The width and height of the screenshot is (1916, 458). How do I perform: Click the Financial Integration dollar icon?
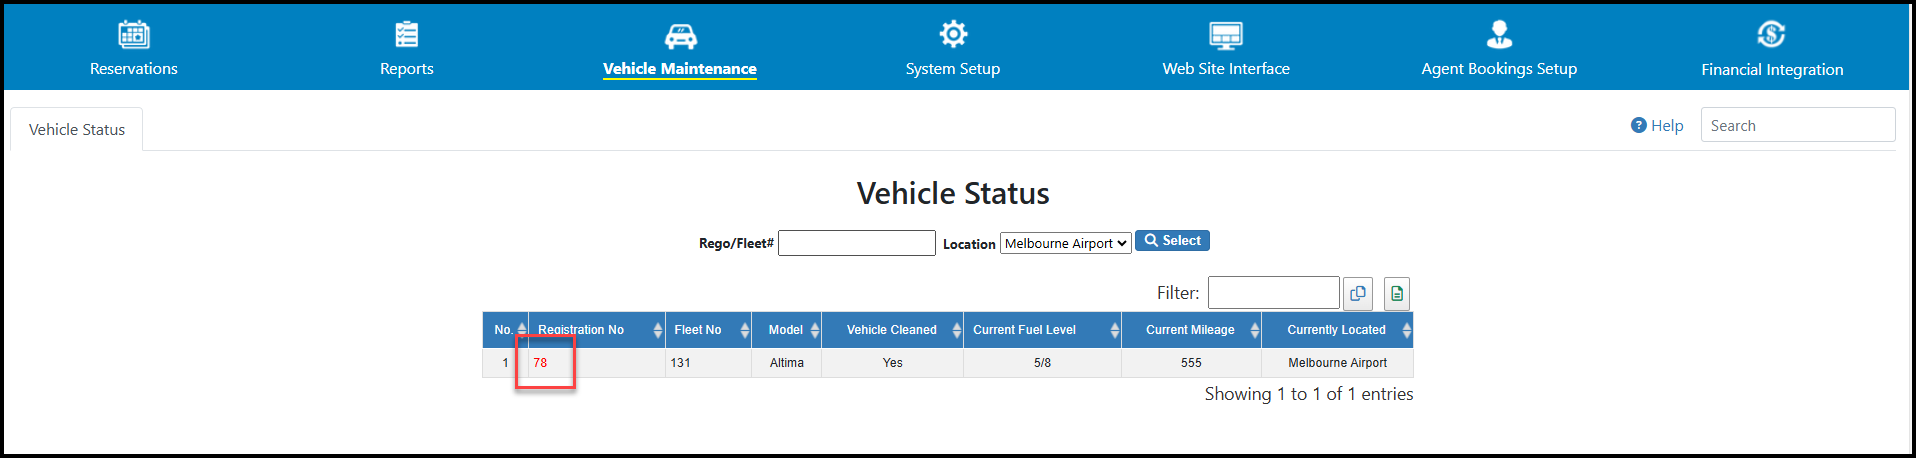1772,35
